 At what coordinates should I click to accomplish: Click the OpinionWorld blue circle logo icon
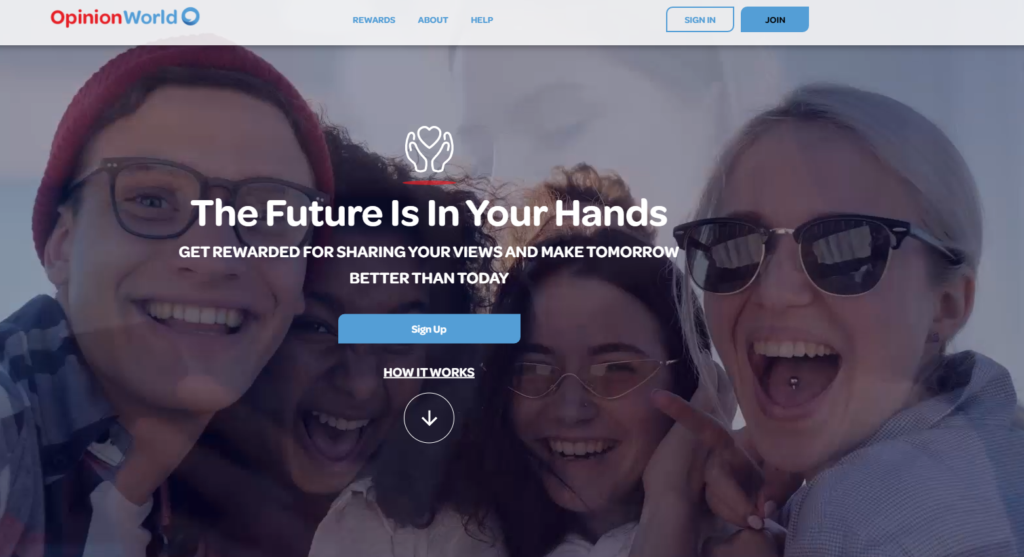point(190,16)
